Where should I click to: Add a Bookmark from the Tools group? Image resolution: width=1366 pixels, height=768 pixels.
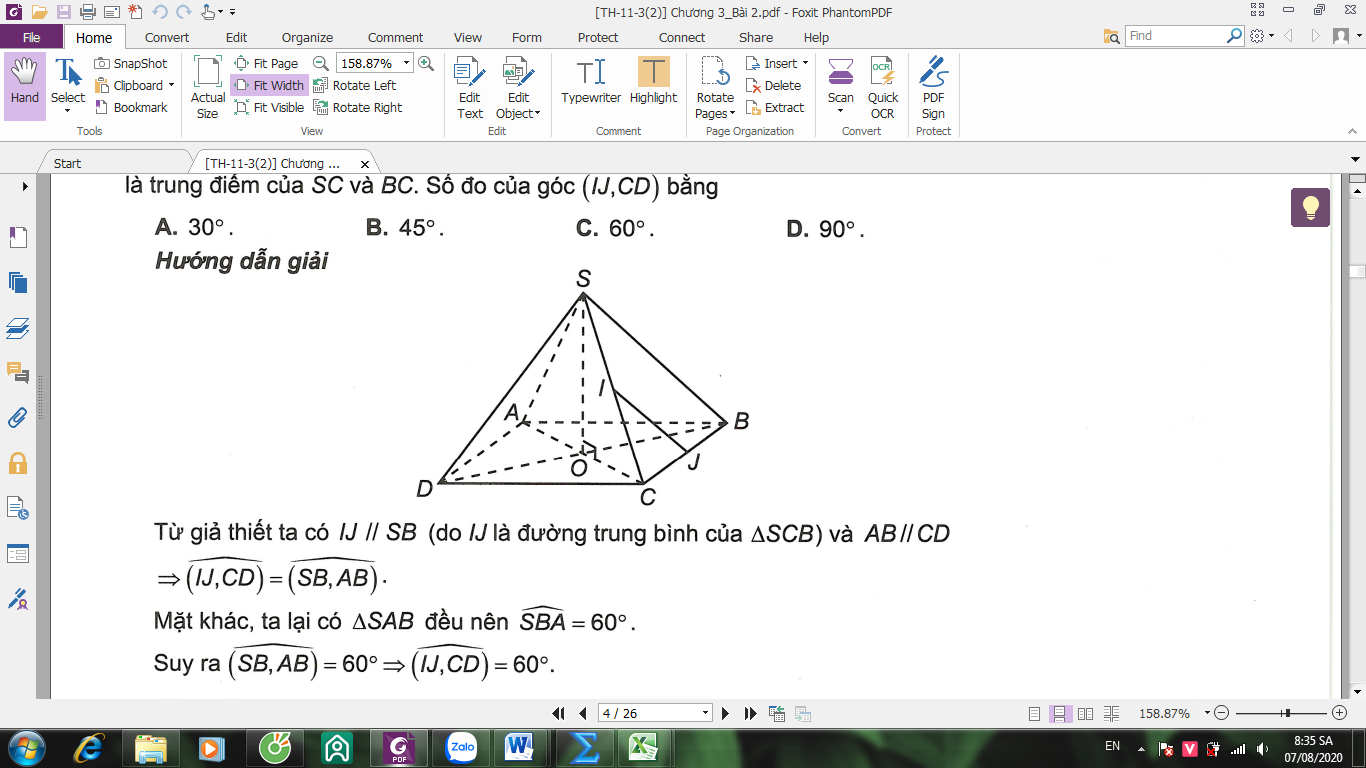click(131, 107)
